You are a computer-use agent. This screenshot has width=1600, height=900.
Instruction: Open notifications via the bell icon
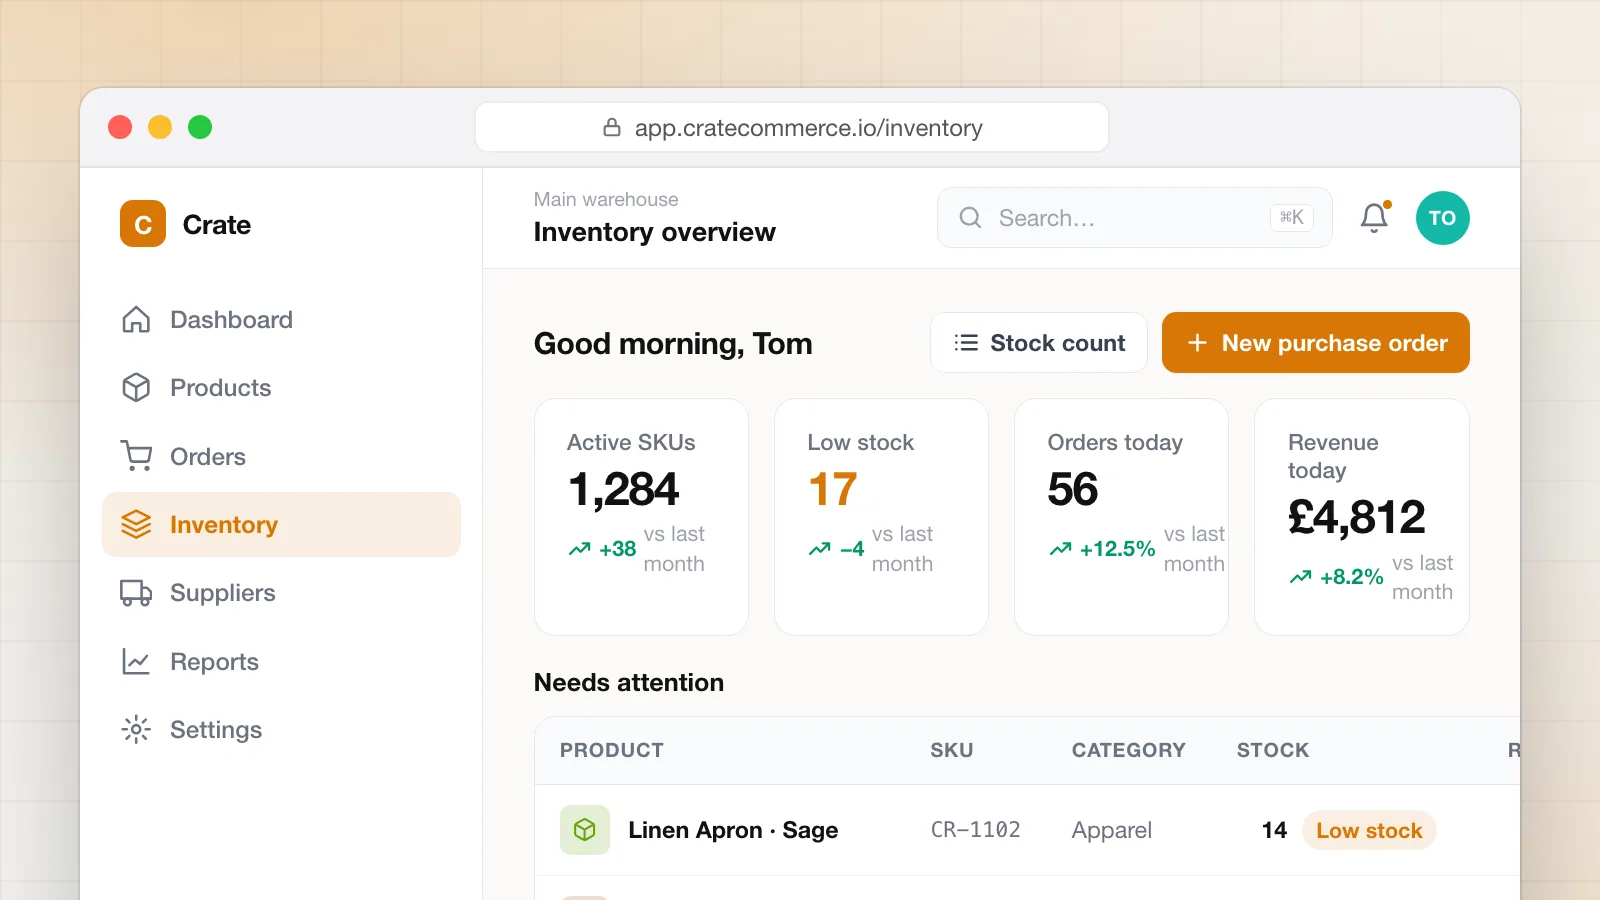coord(1374,218)
